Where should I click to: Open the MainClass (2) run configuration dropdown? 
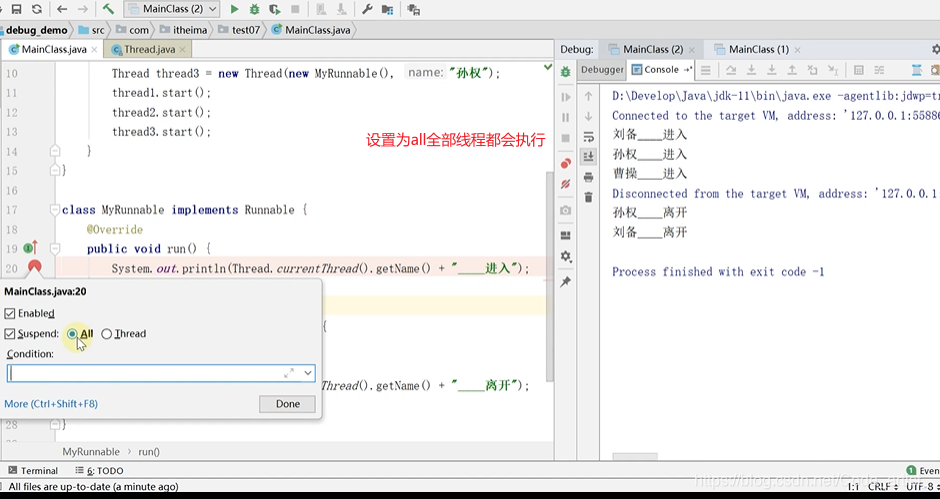(172, 9)
